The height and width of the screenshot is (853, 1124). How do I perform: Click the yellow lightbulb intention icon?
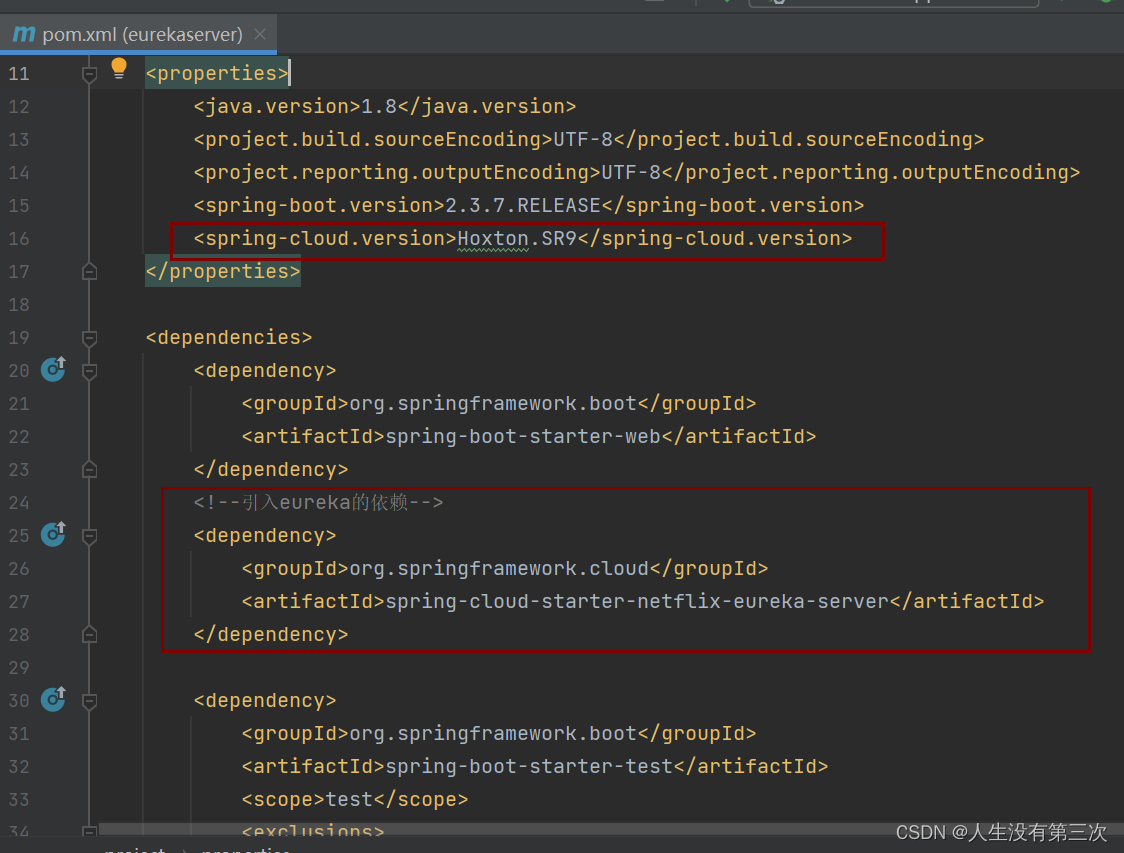119,69
